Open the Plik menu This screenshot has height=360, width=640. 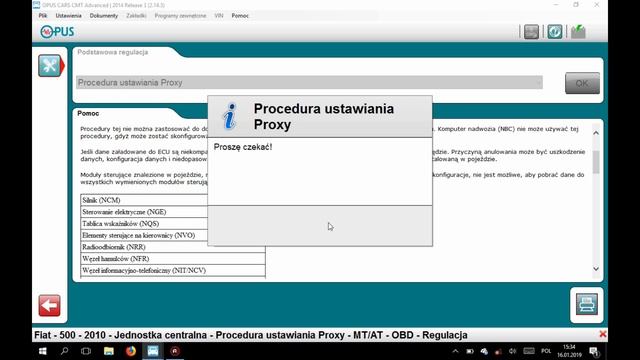[43, 16]
